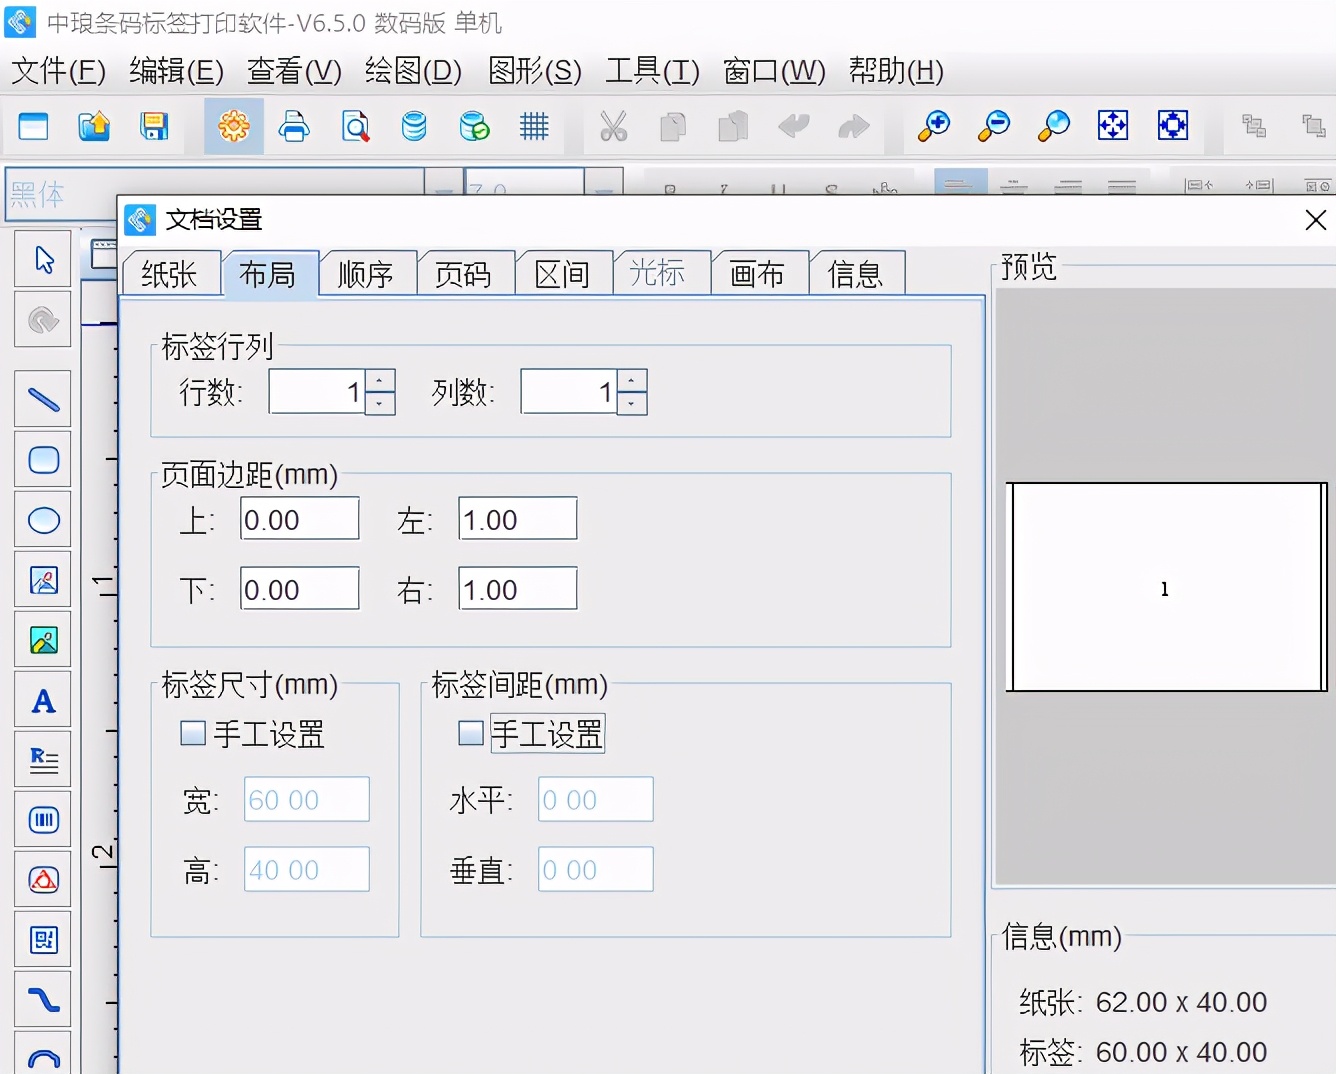1336x1074 pixels.
Task: Click the Redo arrow icon
Action: tap(853, 126)
